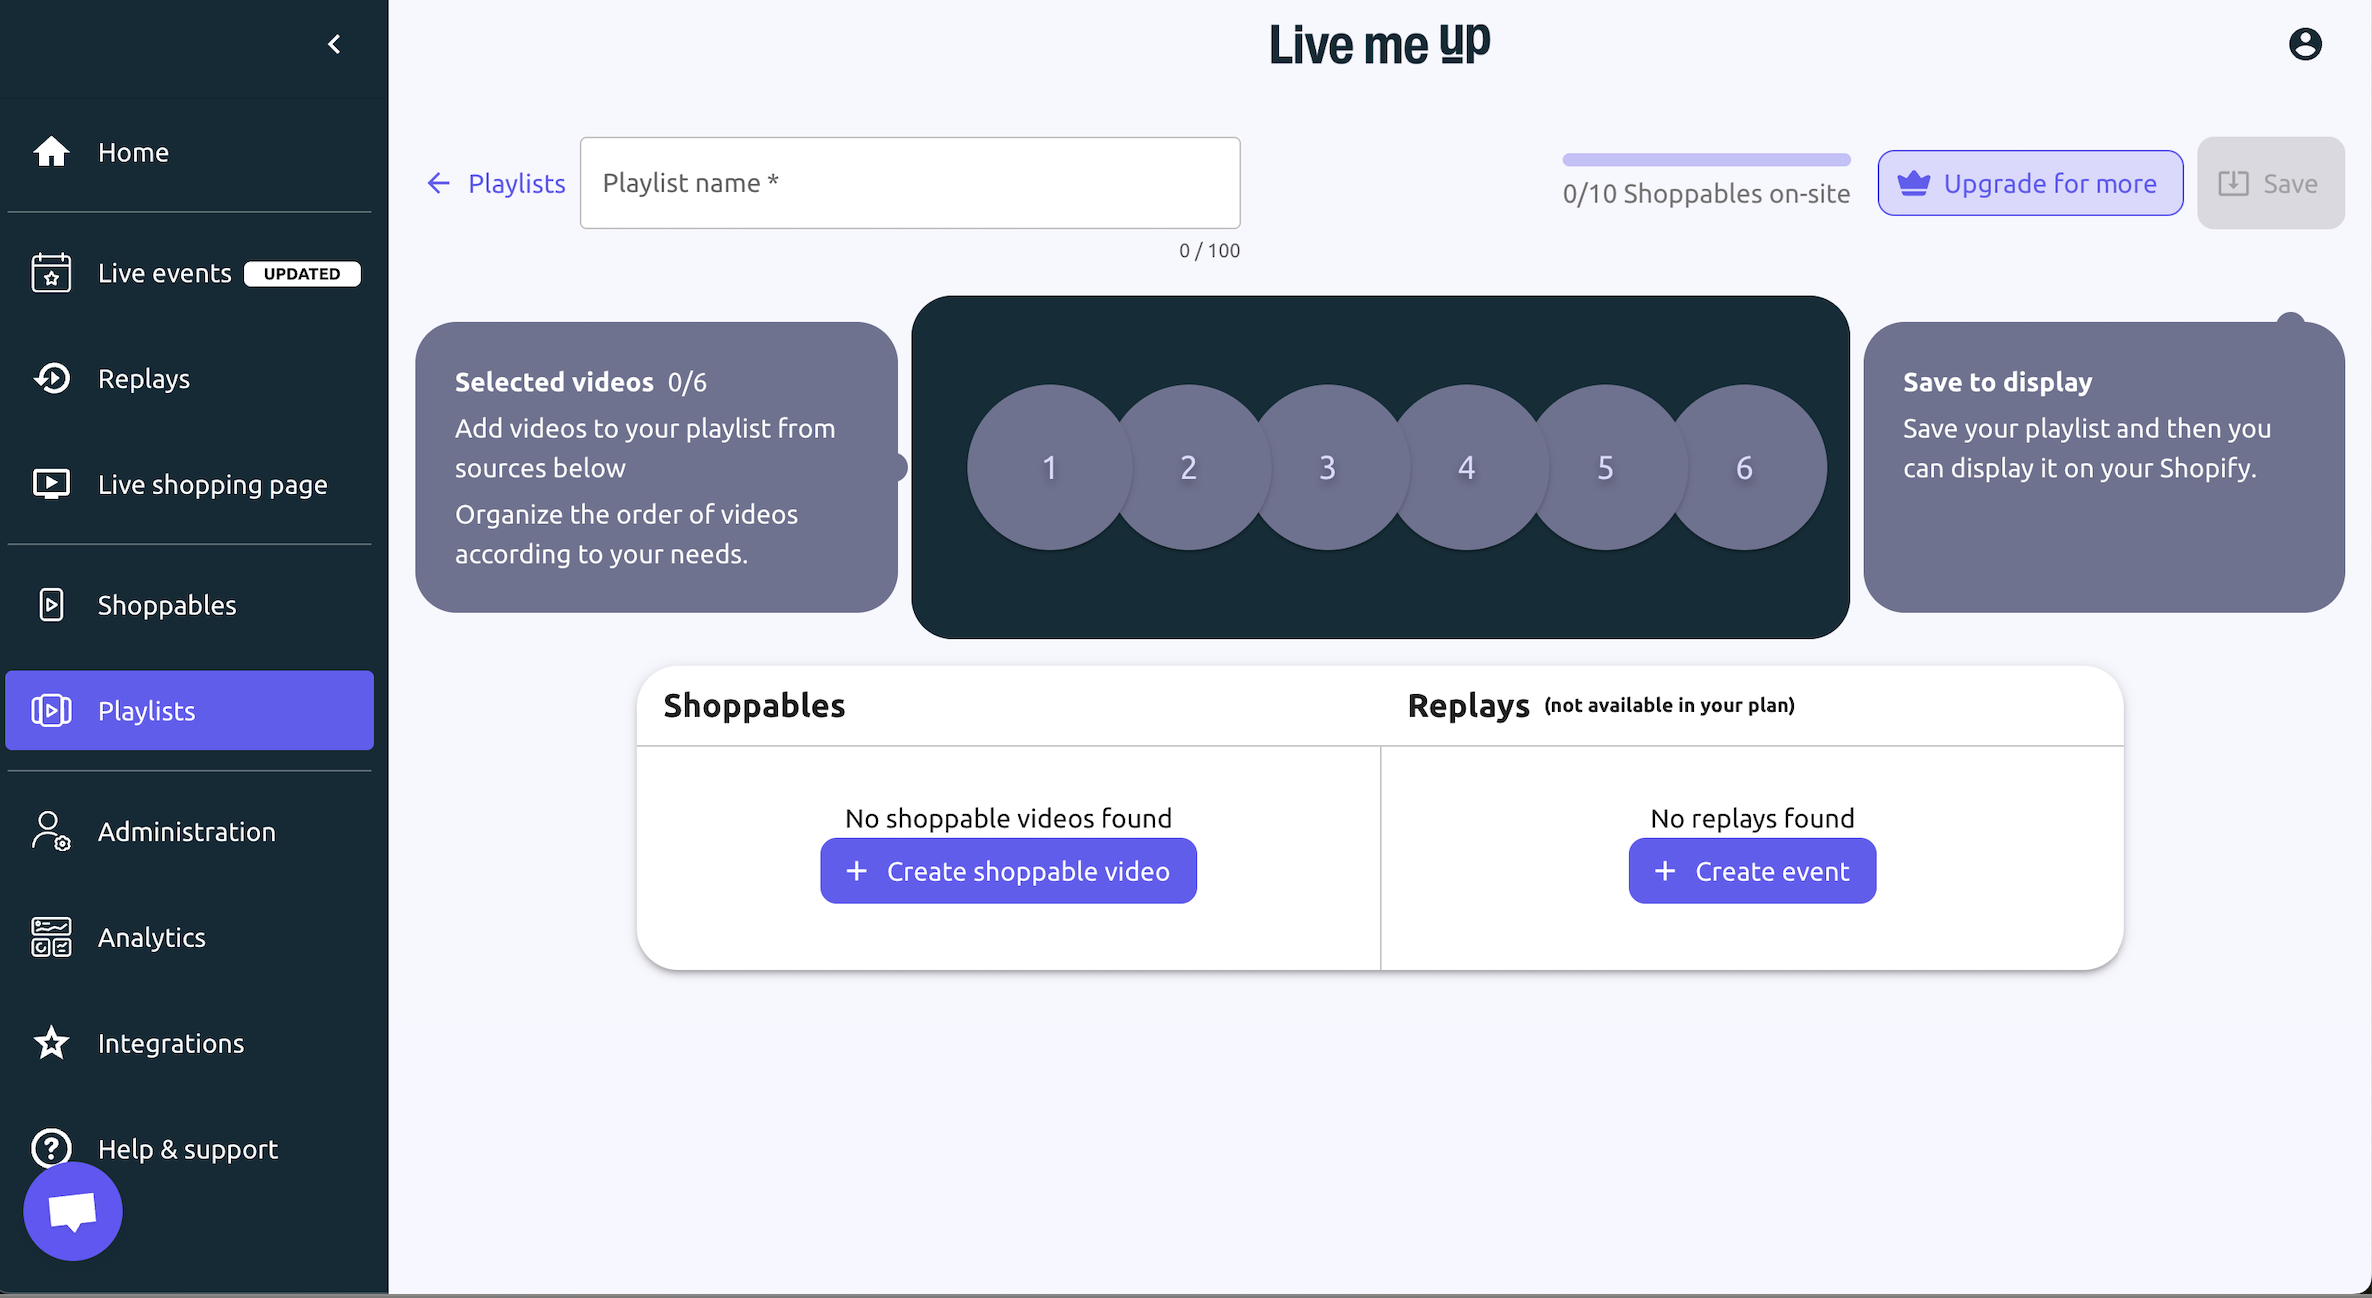Click the Create event button

[x=1752, y=871]
